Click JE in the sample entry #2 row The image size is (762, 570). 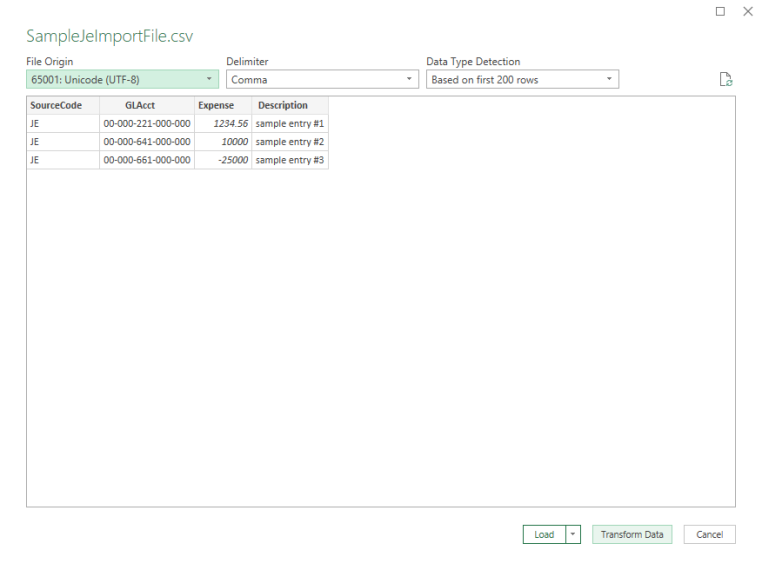click(63, 142)
